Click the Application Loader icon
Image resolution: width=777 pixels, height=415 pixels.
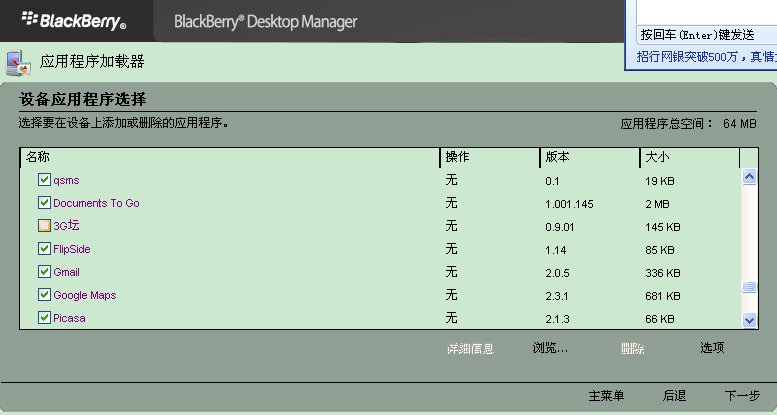click(18, 63)
